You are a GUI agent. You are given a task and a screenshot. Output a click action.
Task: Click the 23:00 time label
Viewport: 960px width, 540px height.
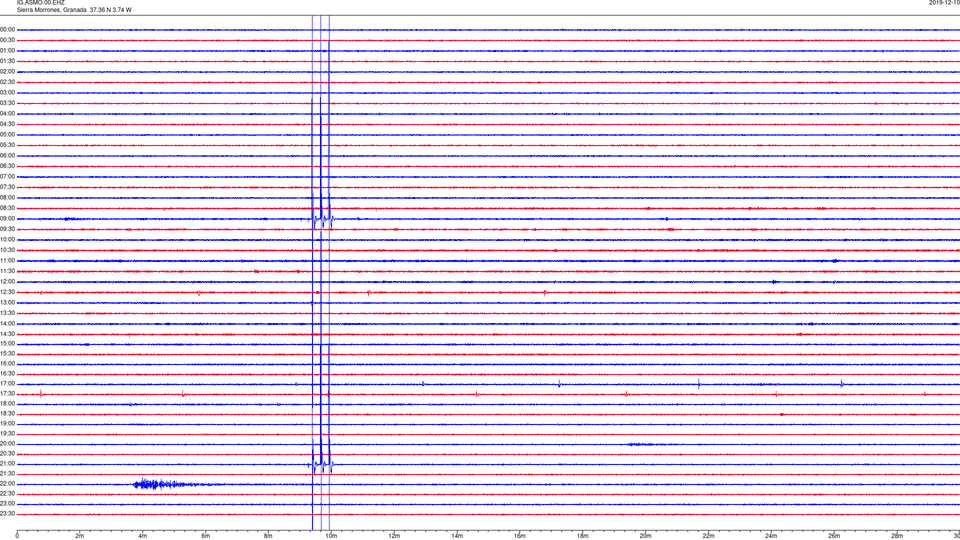(x=7, y=504)
